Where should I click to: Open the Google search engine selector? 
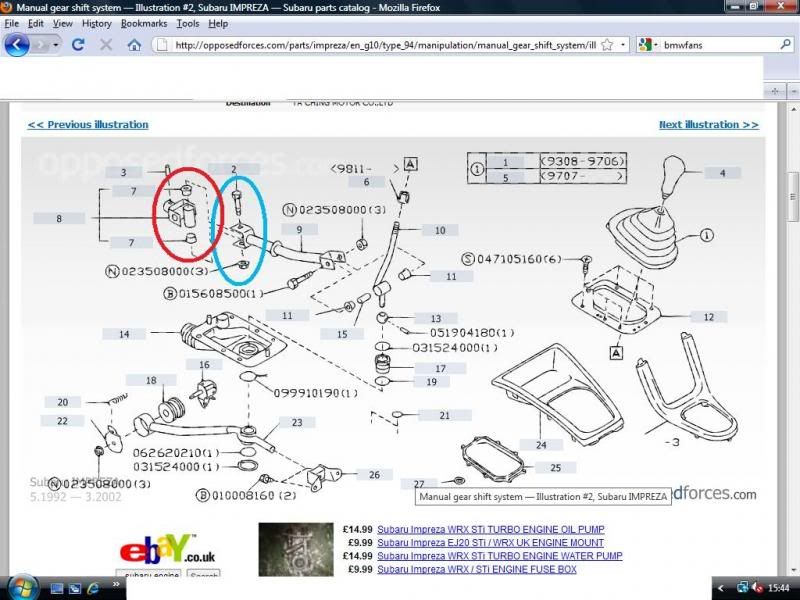(x=648, y=45)
